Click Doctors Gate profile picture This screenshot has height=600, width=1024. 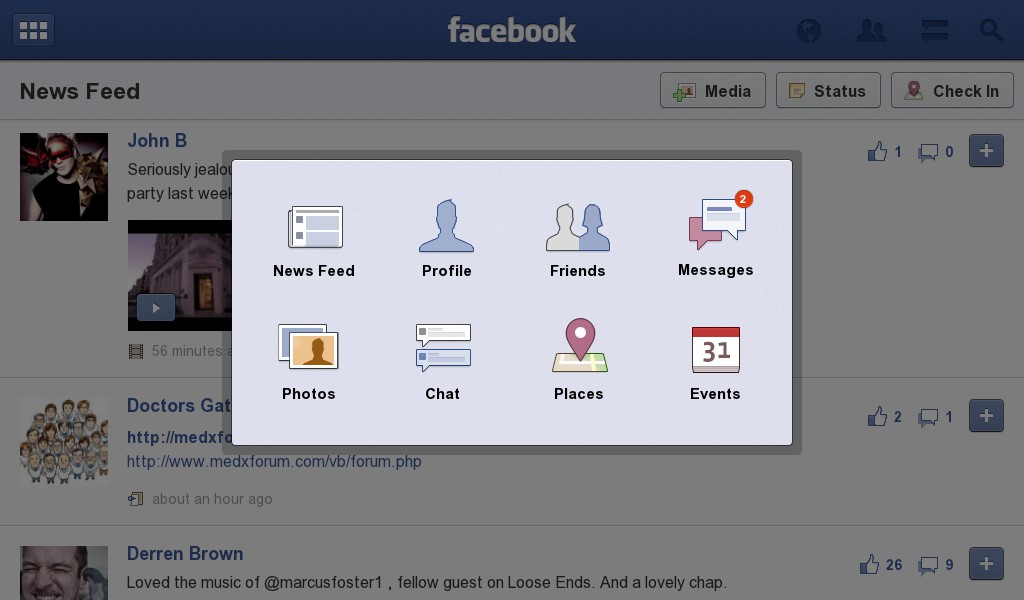point(64,442)
